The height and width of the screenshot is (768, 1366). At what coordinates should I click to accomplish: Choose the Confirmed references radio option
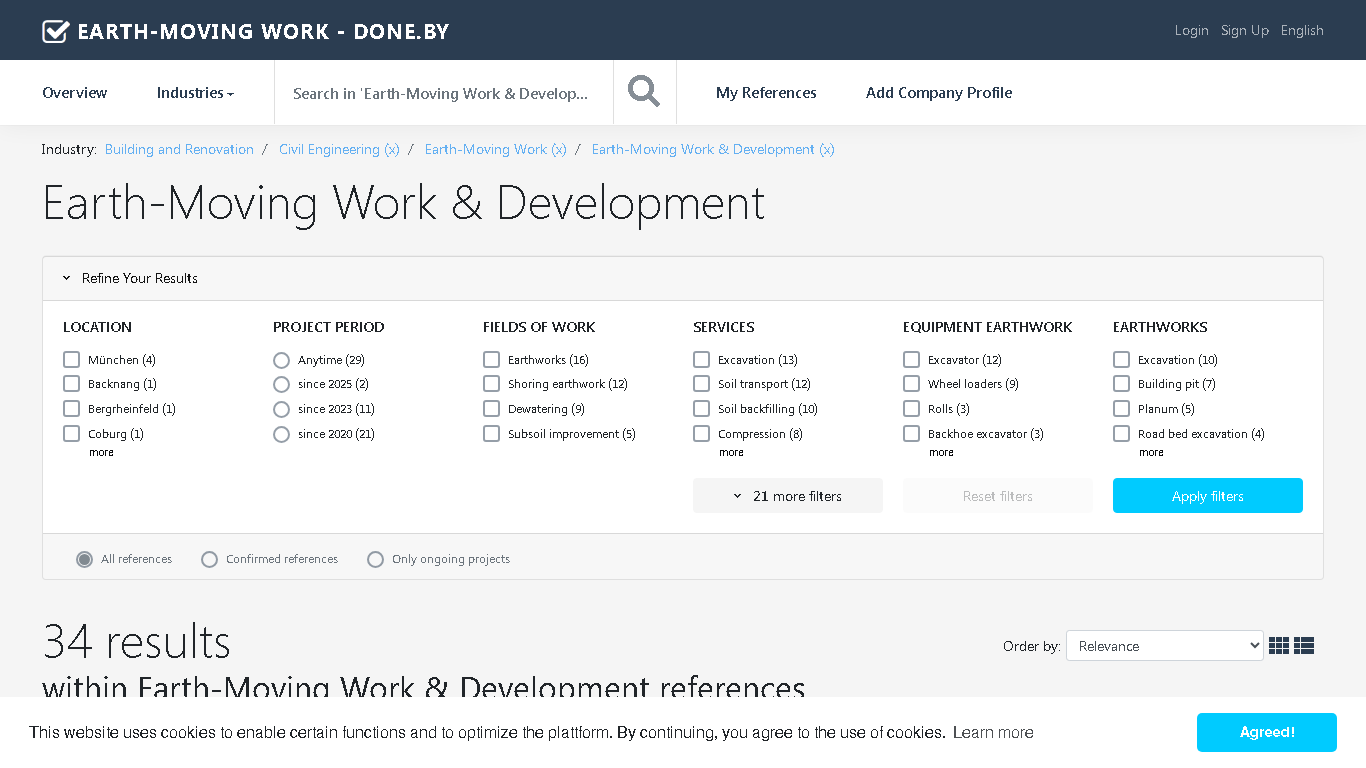point(209,559)
